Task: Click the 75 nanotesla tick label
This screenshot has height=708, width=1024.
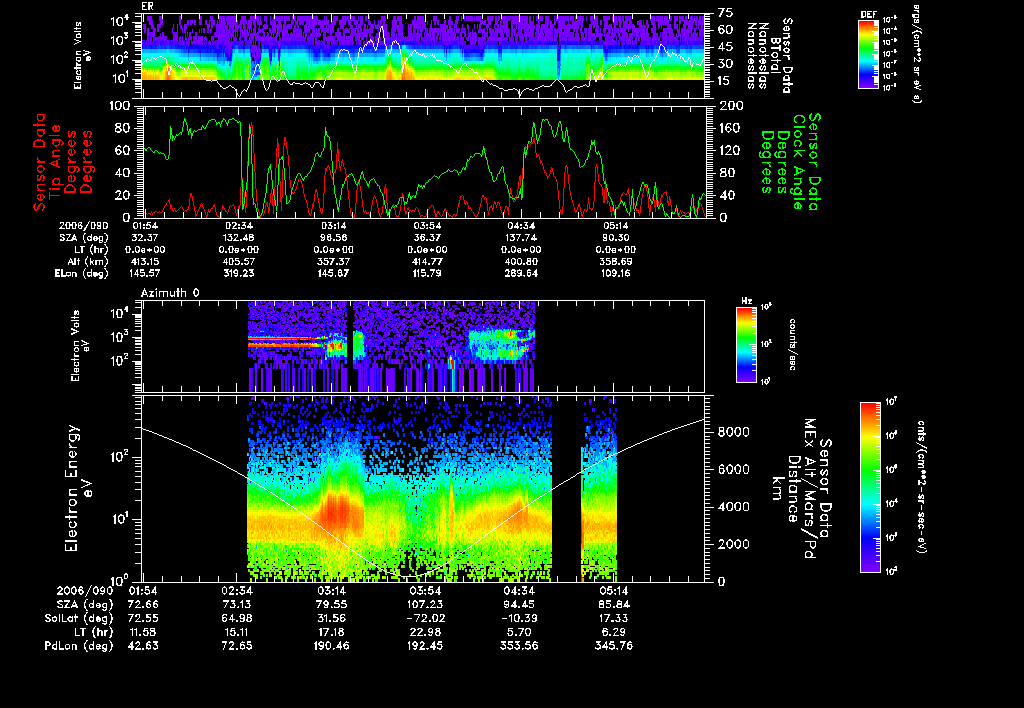Action: point(726,13)
